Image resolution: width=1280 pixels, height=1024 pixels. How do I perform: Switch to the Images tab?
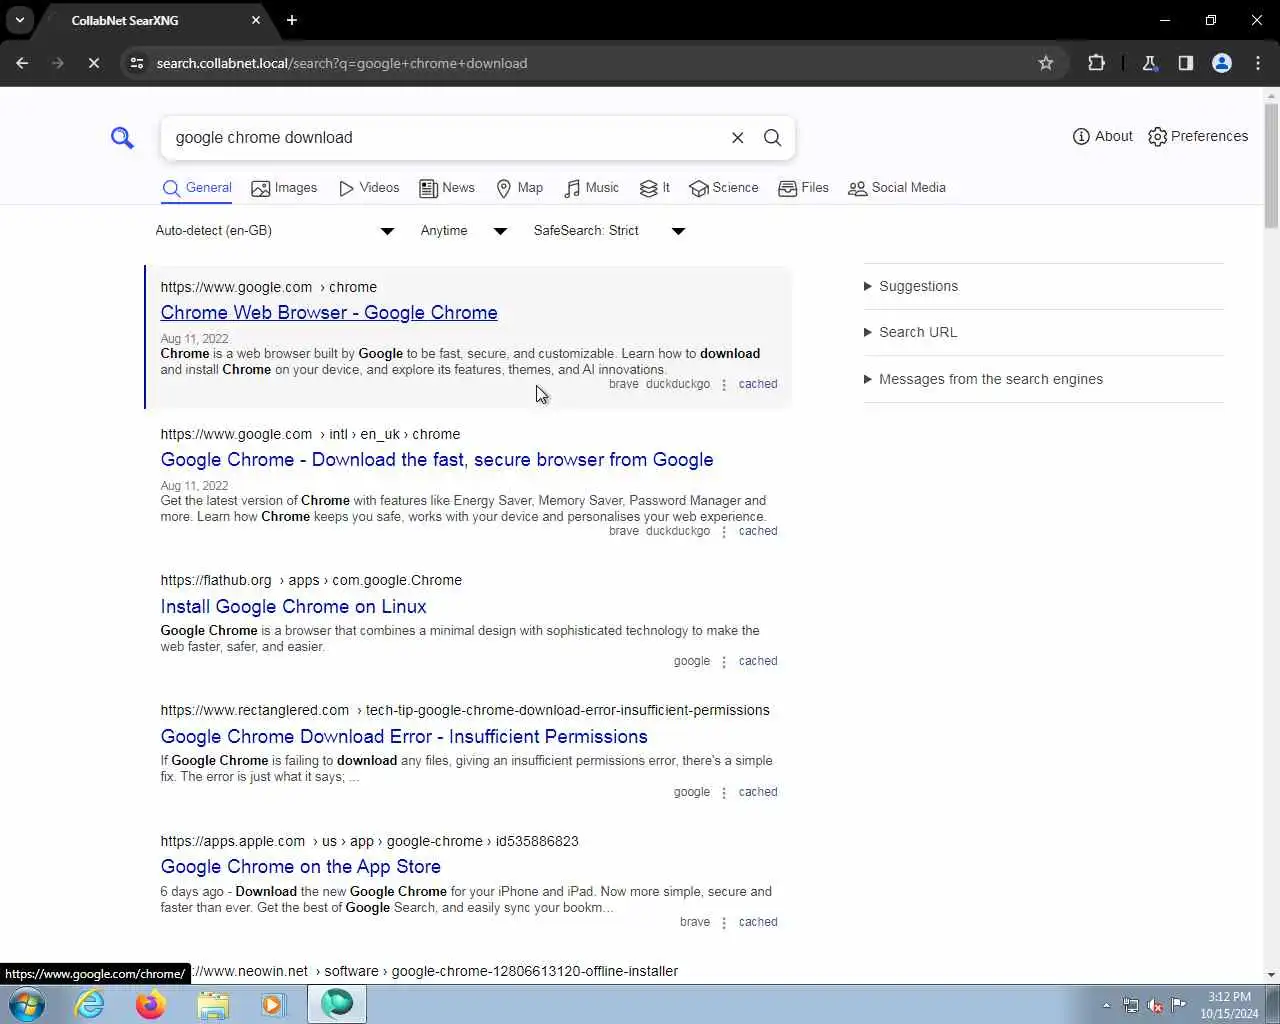click(x=284, y=188)
